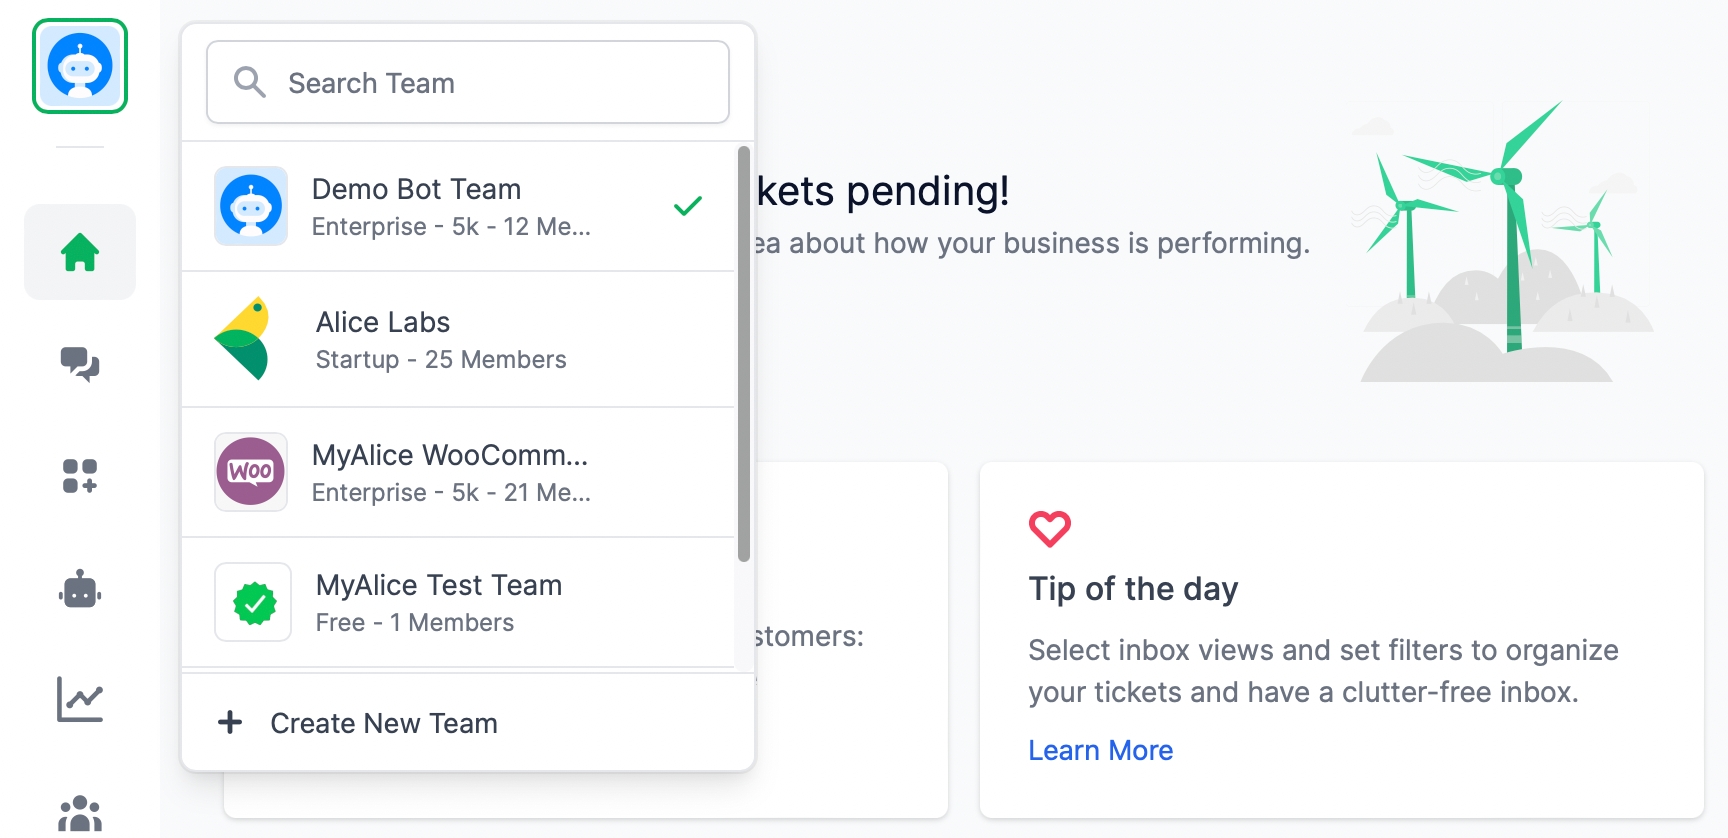Screen dimensions: 1728x838
Task: Open the Learn More tip link
Action: pos(1100,750)
